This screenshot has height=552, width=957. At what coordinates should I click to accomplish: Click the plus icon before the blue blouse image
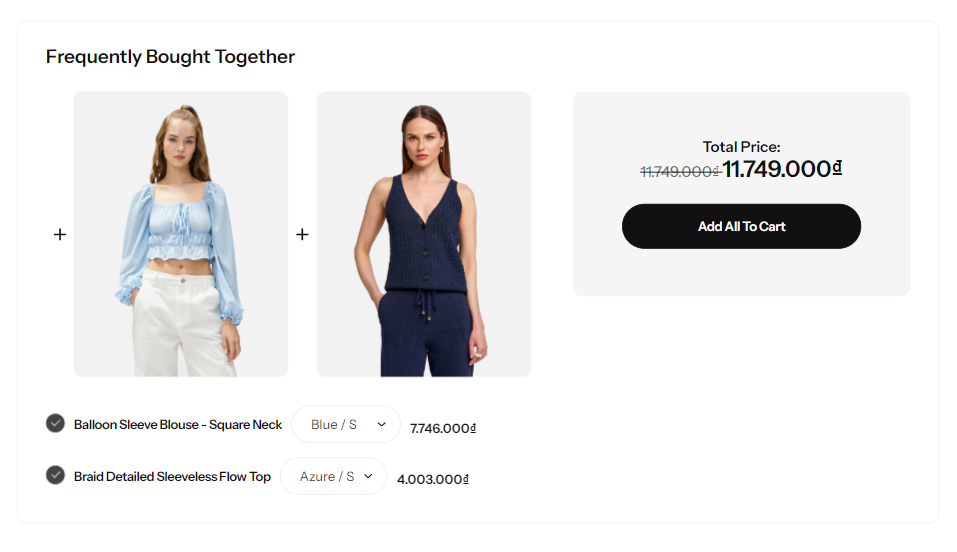pos(60,234)
